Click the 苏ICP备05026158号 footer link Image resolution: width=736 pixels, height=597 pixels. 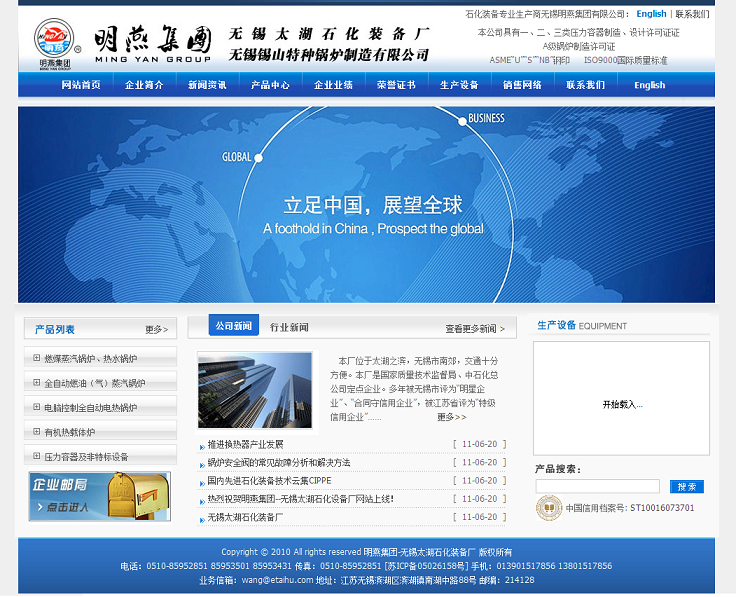(x=426, y=566)
